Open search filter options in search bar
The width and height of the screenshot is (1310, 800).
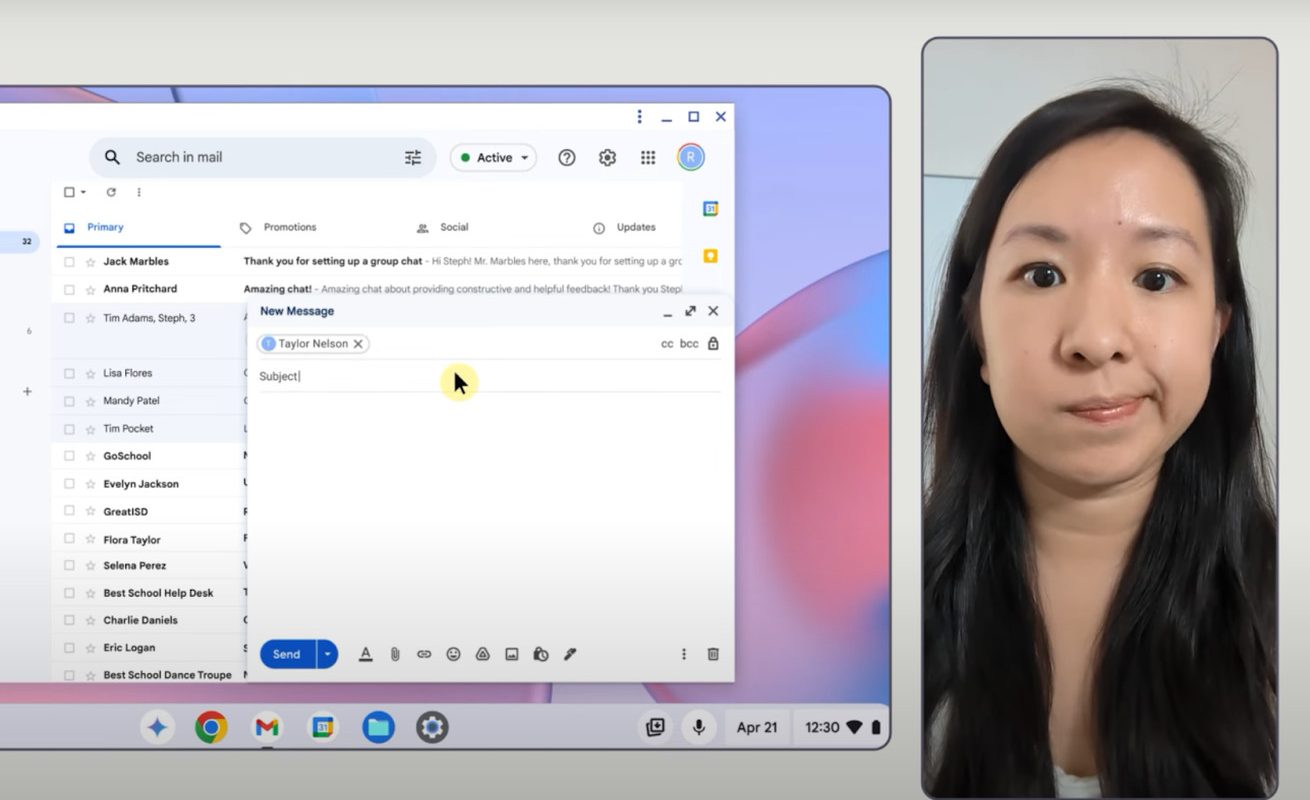click(413, 157)
